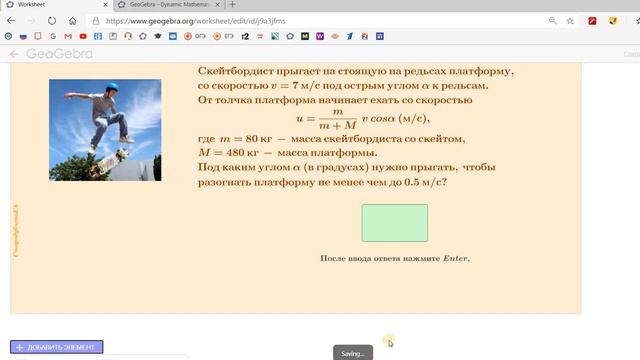The width and height of the screenshot is (640, 360).
Task: View site security lock info
Action: click(x=96, y=21)
